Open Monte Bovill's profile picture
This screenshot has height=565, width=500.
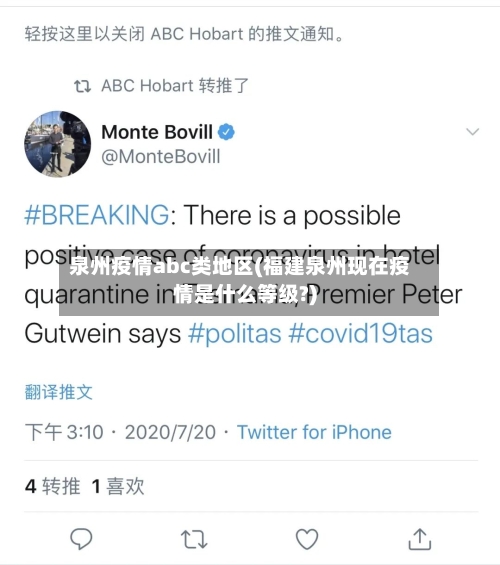(58, 144)
